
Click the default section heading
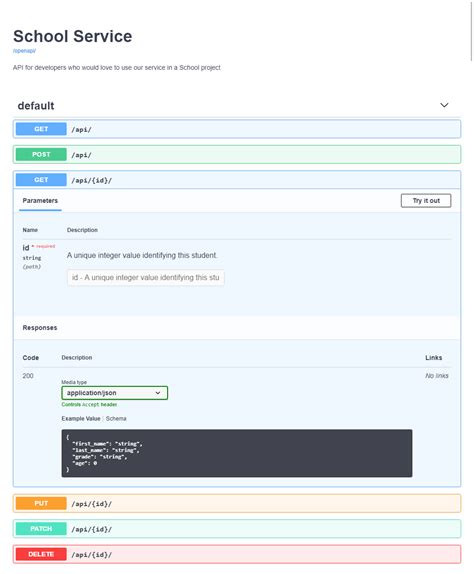(36, 106)
